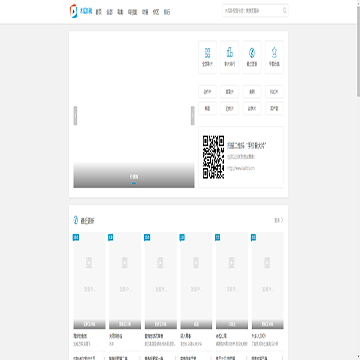Go to previous slide with left carousel arrow
The width and height of the screenshot is (360, 360).
[75, 116]
